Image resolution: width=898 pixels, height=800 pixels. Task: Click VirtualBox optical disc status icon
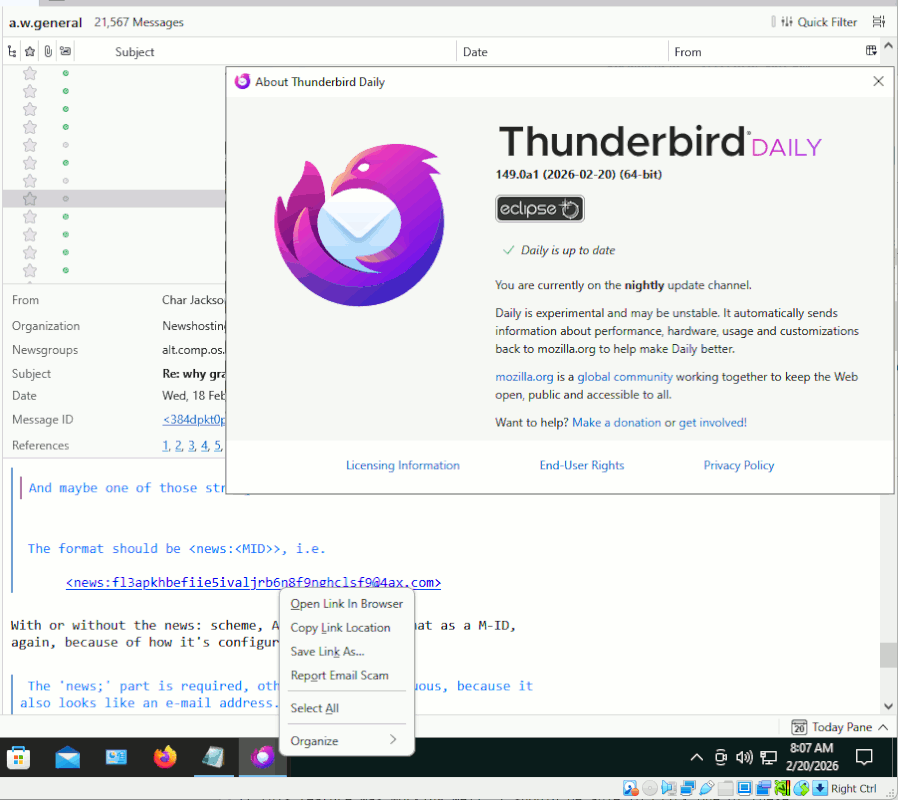coord(649,789)
